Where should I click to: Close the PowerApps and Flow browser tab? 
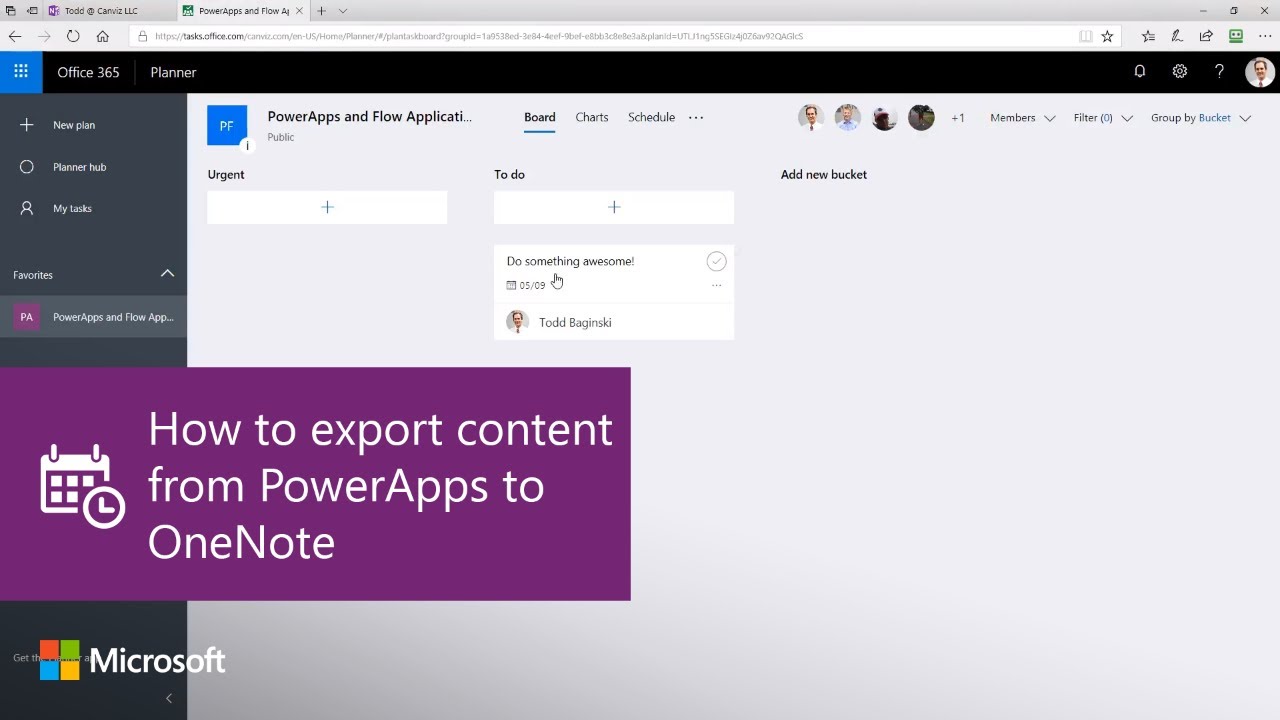tap(300, 10)
